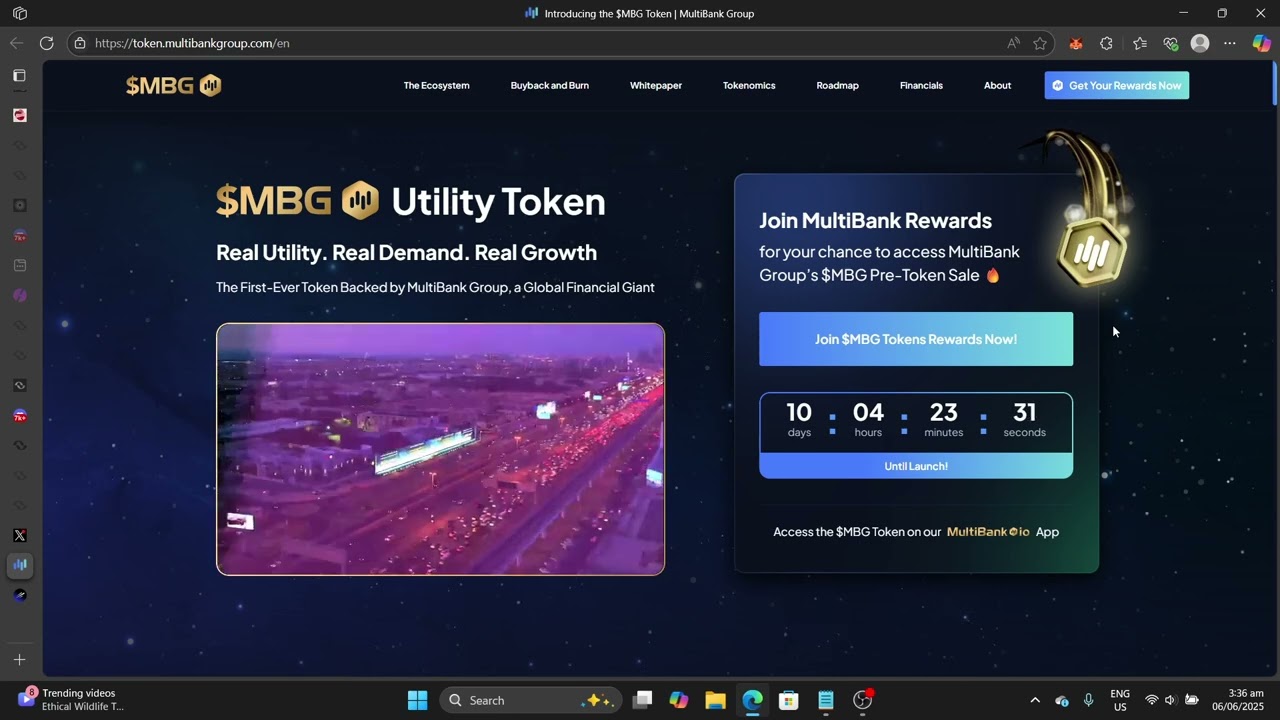This screenshot has width=1280, height=720.
Task: Switch to the X (Twitter) vertical tab
Action: pos(20,535)
